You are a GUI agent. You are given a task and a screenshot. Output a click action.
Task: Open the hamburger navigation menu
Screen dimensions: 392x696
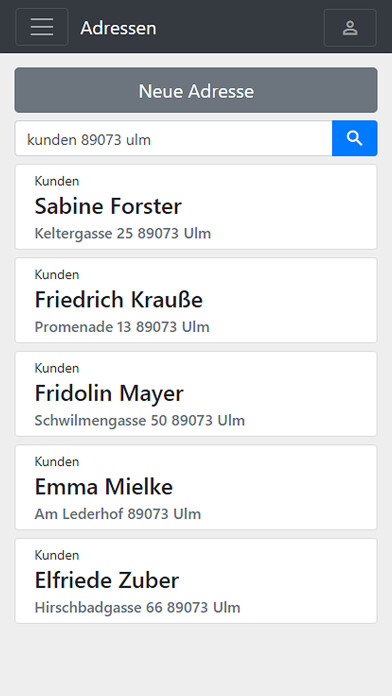coord(42,27)
